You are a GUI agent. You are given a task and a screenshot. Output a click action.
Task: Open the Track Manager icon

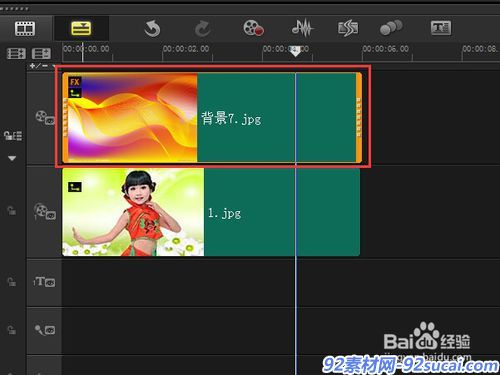pos(13,136)
